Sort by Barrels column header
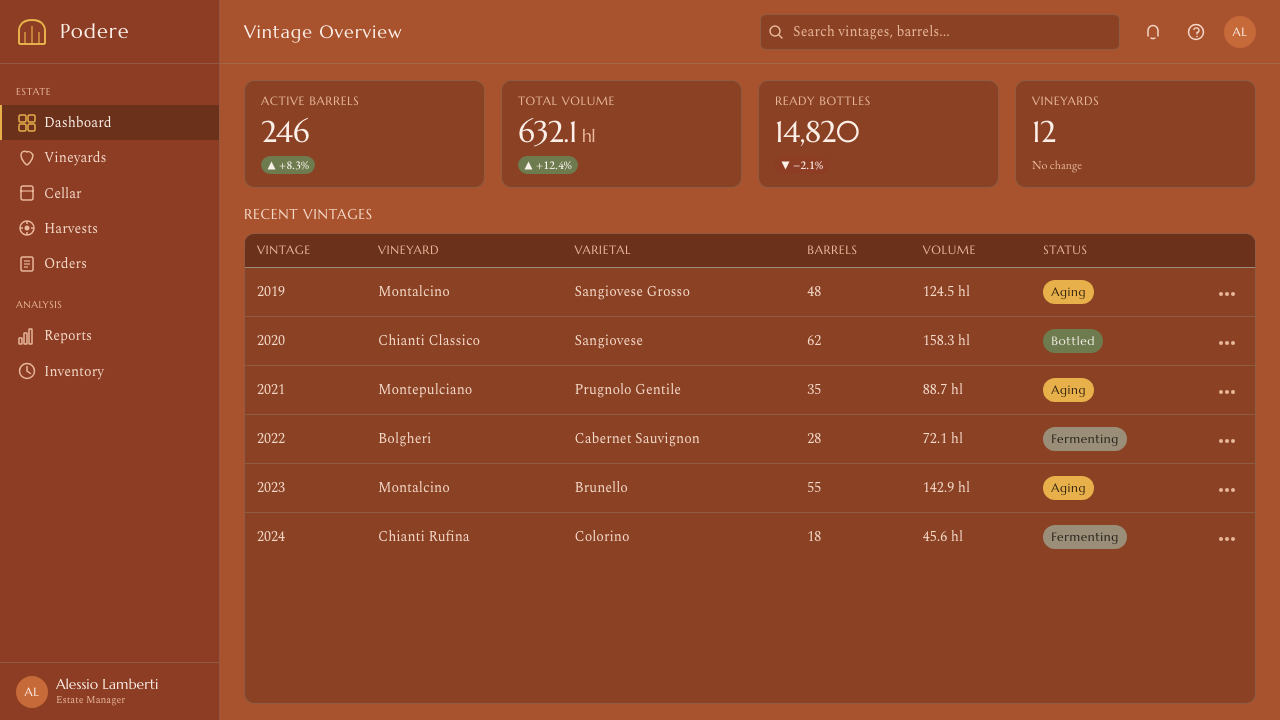 point(832,250)
